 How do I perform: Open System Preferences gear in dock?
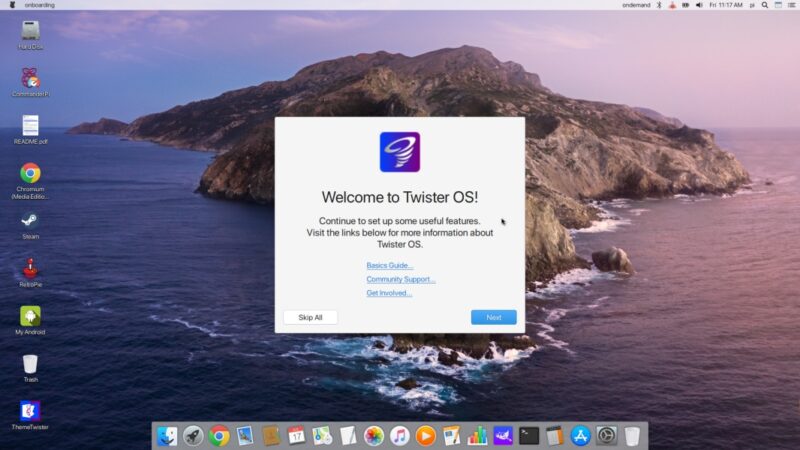click(x=607, y=436)
